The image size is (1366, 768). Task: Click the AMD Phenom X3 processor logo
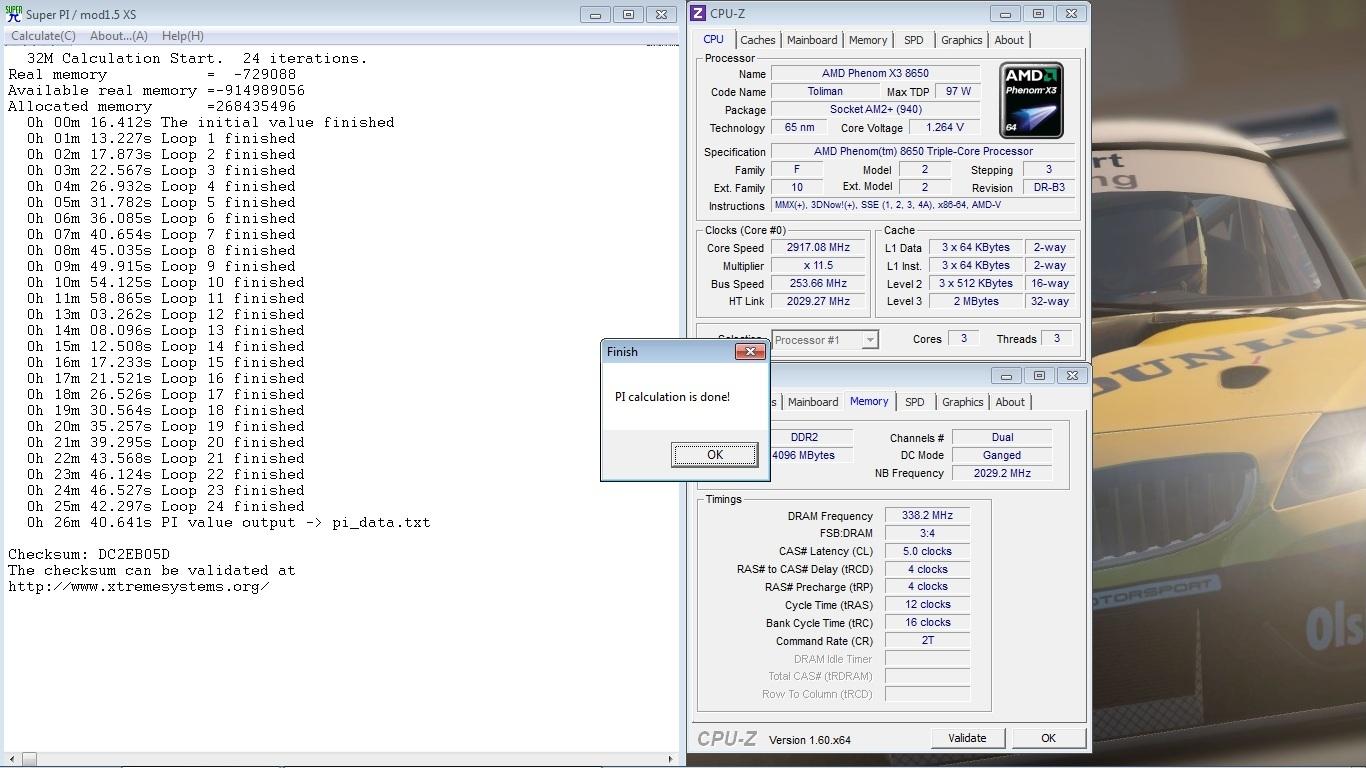(x=1031, y=100)
